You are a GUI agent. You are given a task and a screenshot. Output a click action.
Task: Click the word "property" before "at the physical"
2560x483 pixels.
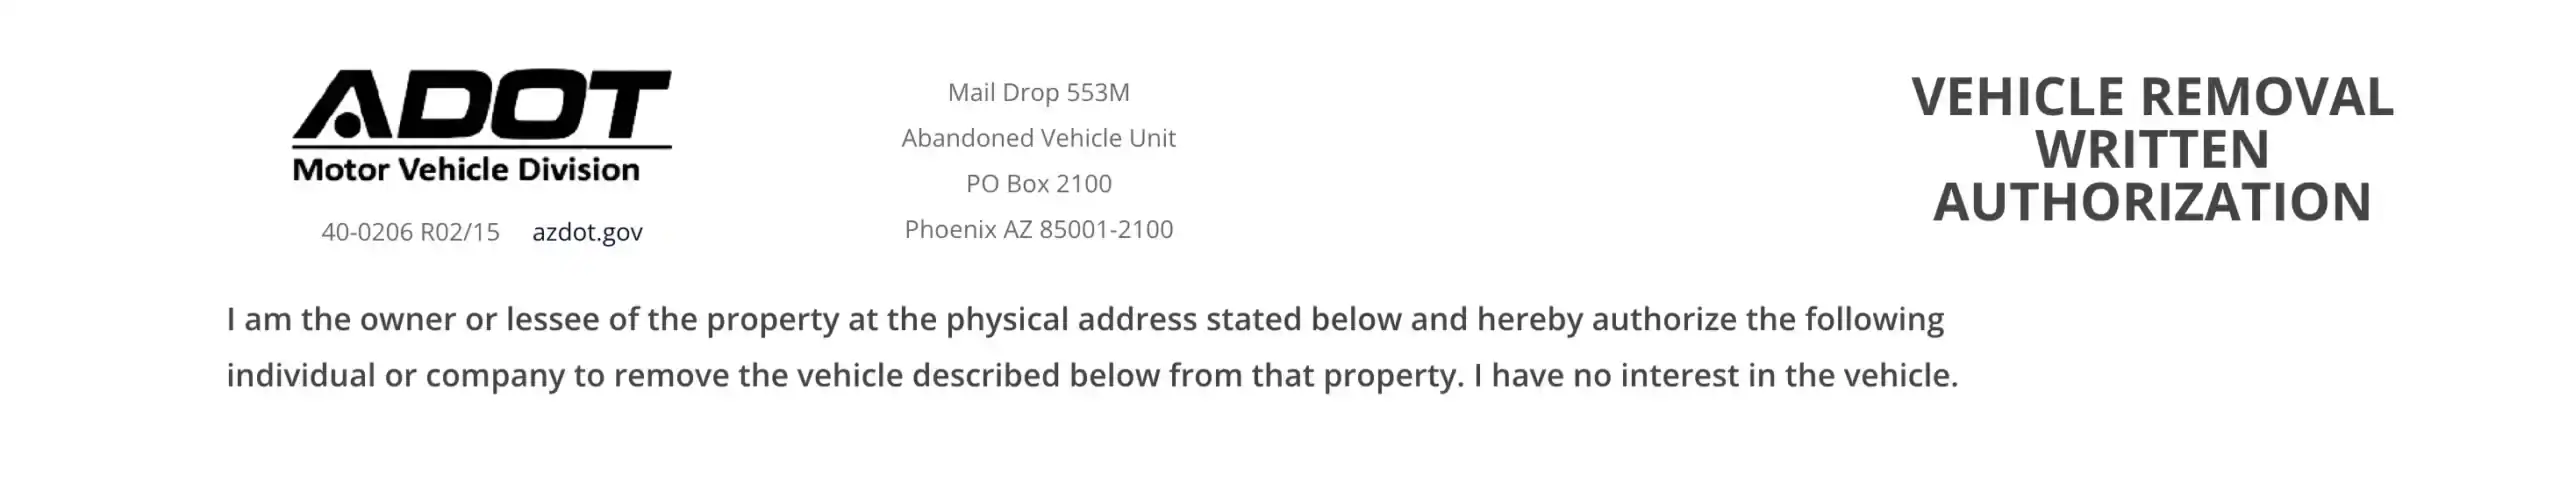[x=772, y=321]
